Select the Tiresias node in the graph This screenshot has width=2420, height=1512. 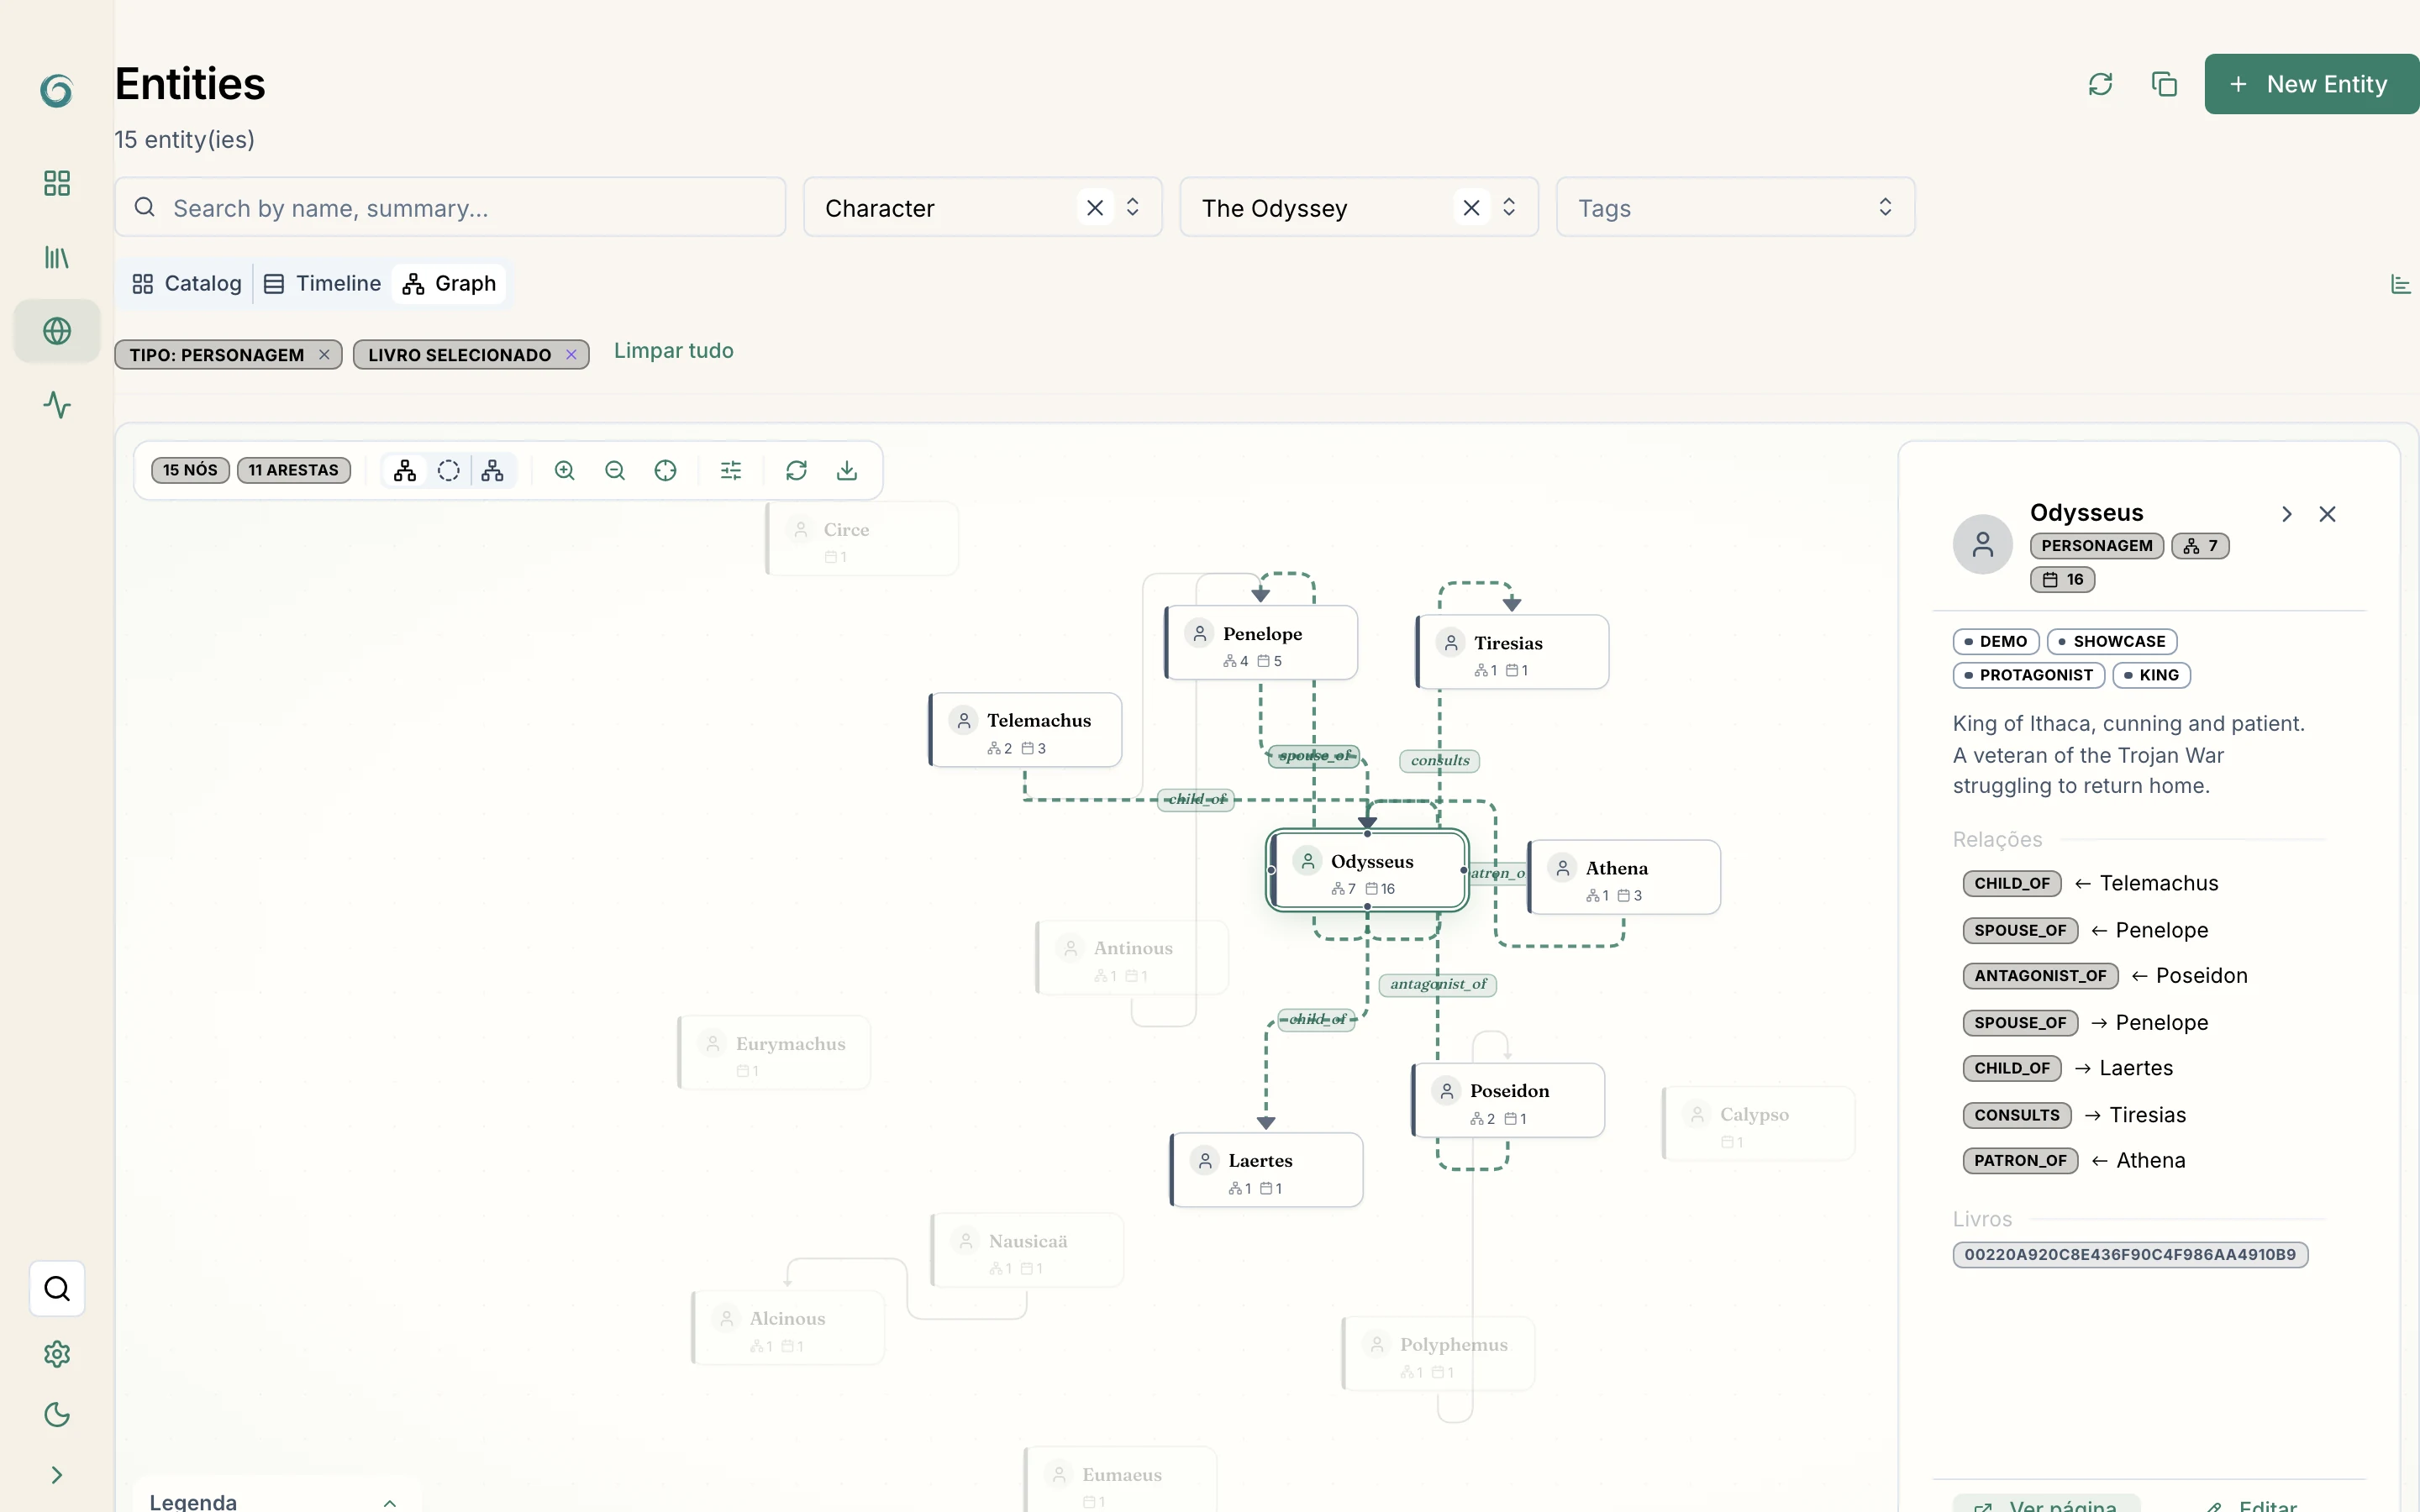click(x=1512, y=652)
